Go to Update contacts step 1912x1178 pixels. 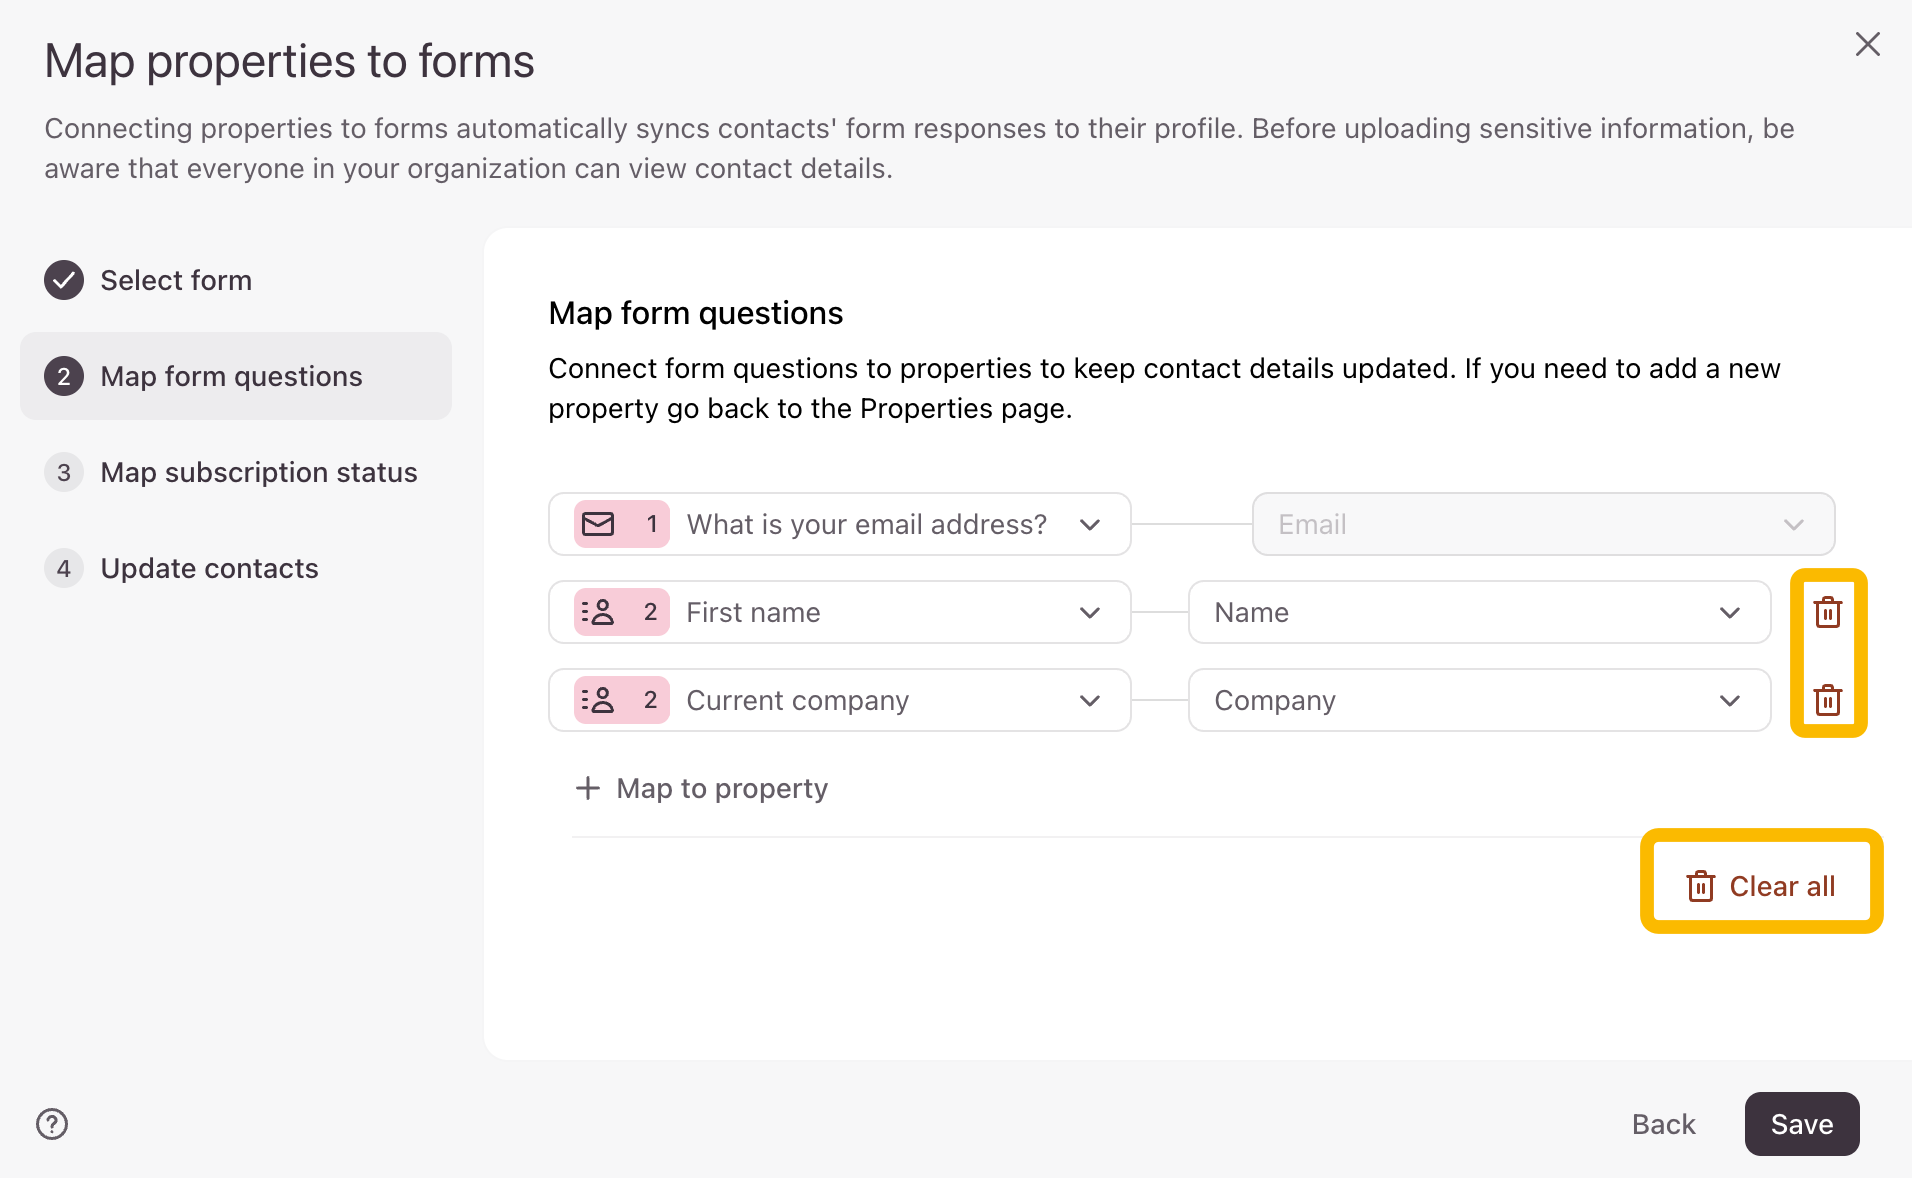point(209,568)
